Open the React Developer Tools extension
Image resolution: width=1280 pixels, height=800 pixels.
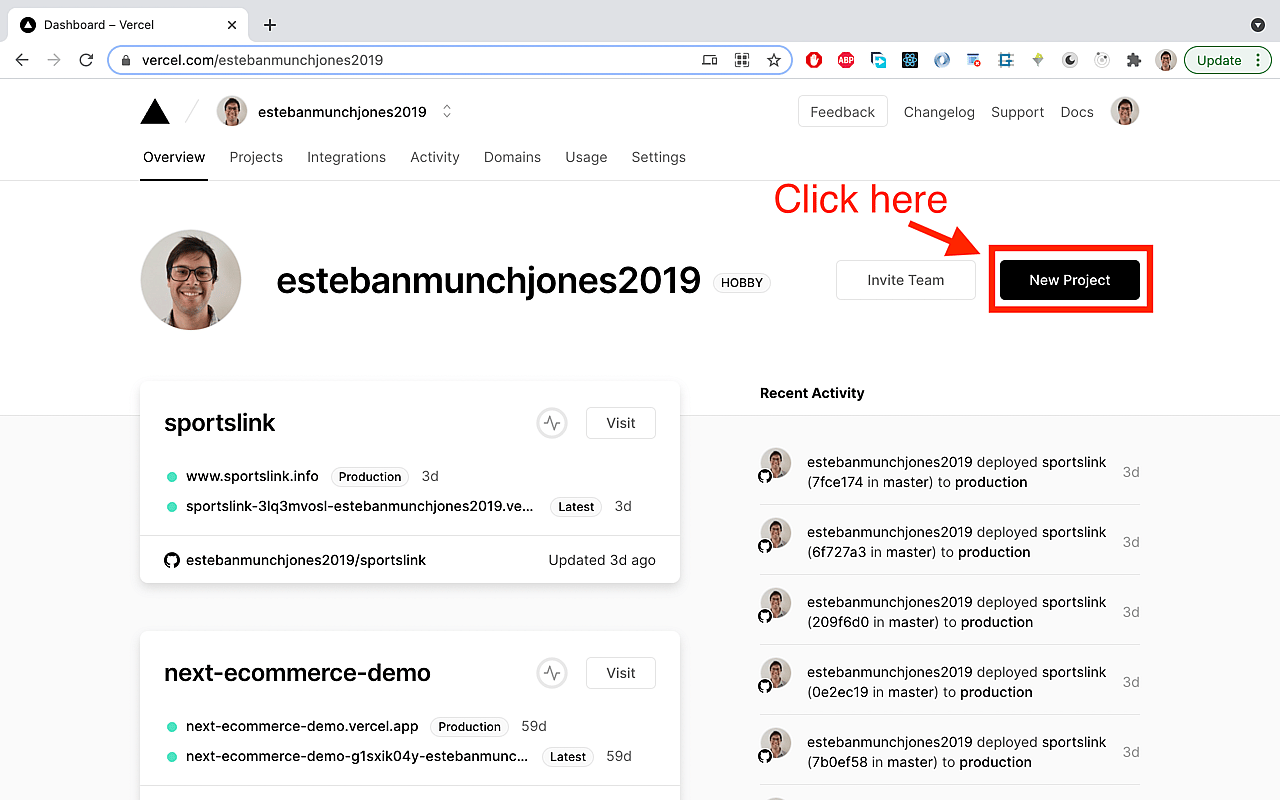[909, 60]
